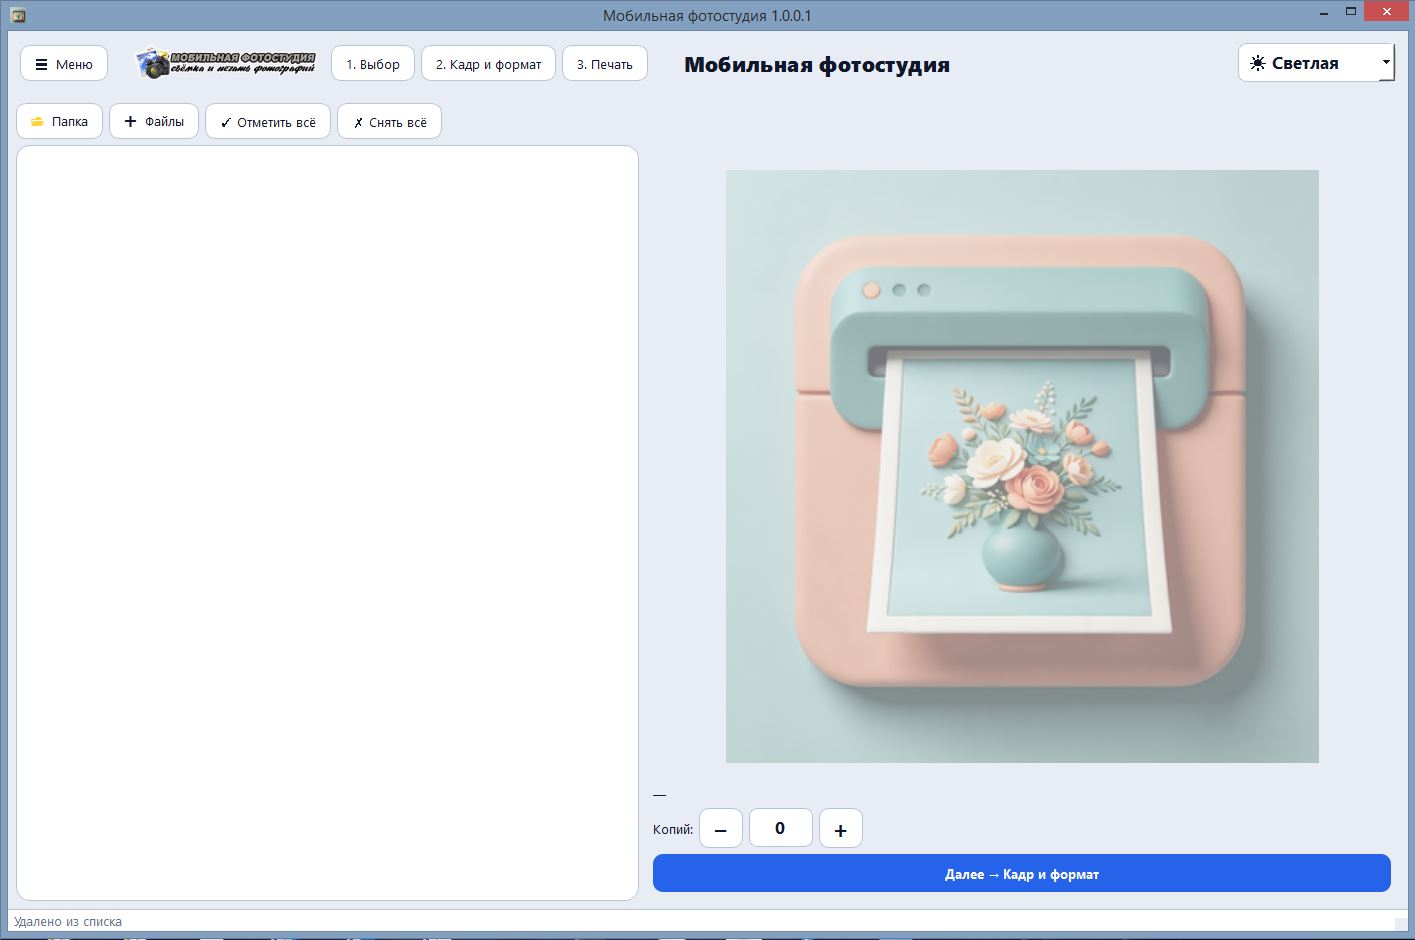
Task: Open step 3. Печать
Action: click(605, 64)
